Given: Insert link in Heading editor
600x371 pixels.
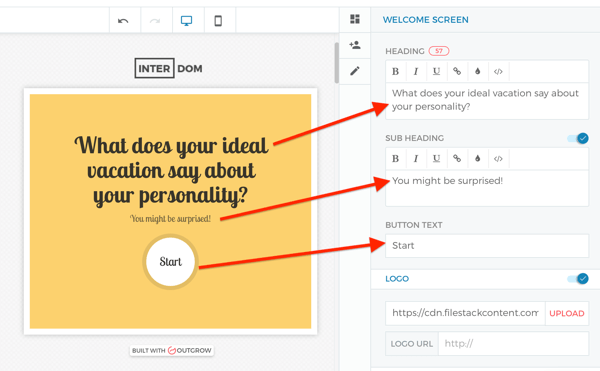Looking at the screenshot, I should [x=457, y=72].
